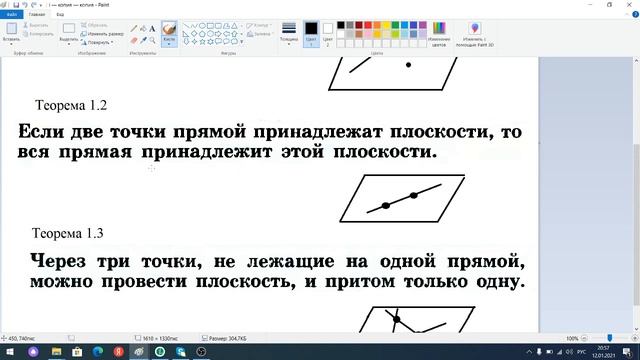The height and width of the screenshot is (360, 640).
Task: Select the Color picker eyedropper tool
Action: click(143, 40)
